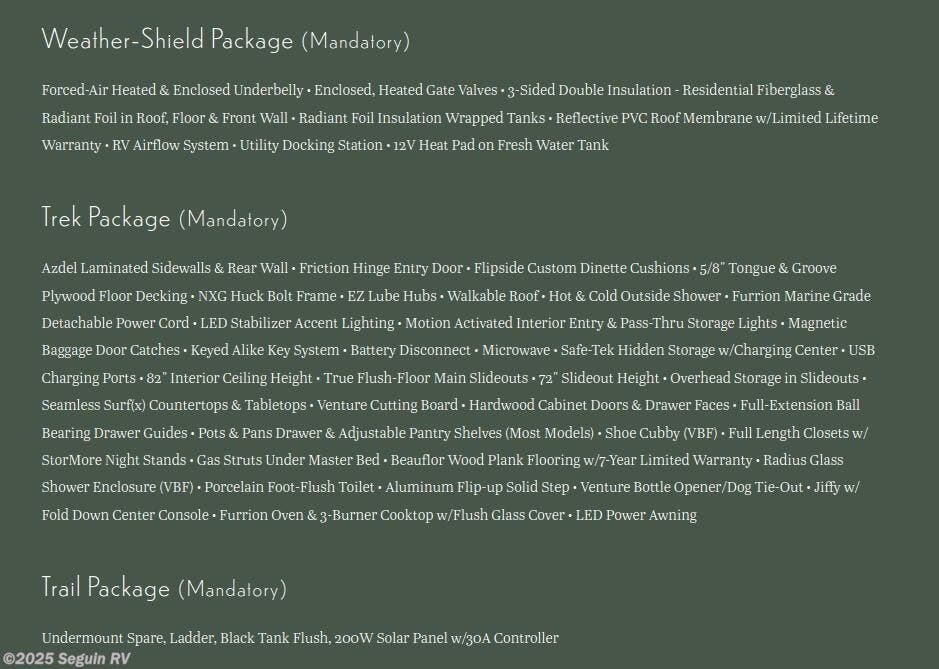Click the Seguin RV copyright watermark
The width and height of the screenshot is (939, 669).
point(66,658)
